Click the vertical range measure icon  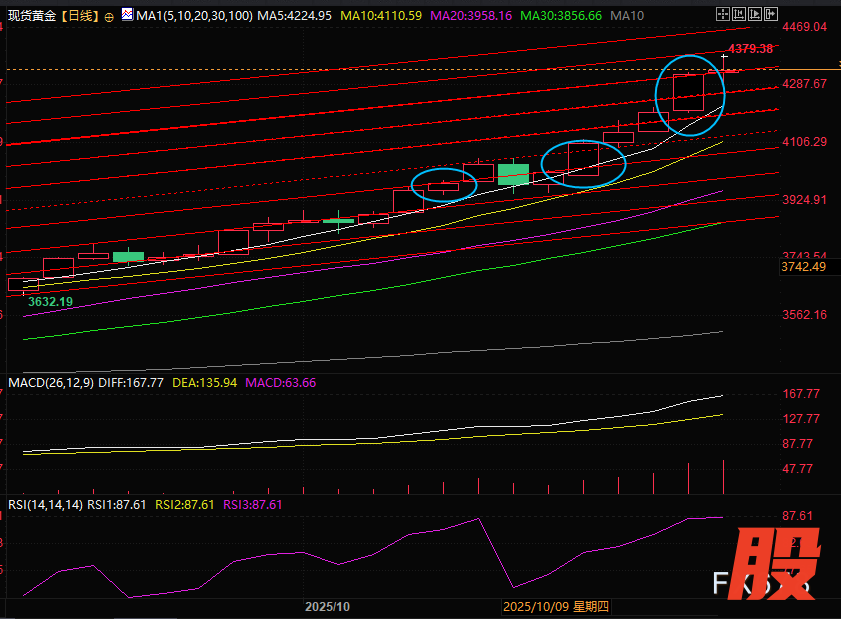(739, 14)
